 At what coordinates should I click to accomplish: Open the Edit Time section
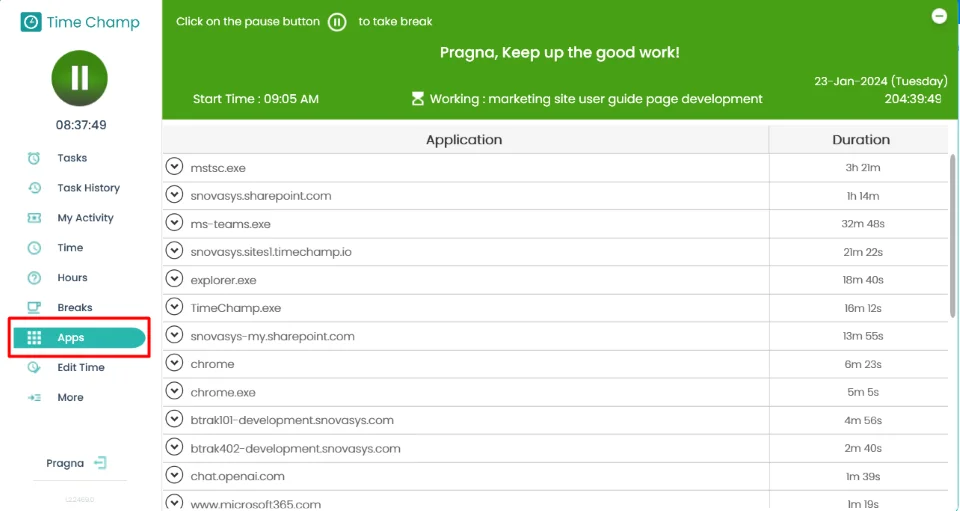[x=80, y=367]
